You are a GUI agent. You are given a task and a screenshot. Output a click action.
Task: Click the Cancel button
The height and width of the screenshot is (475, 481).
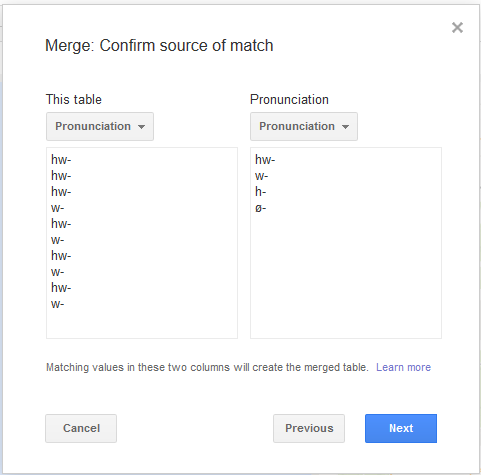(x=81, y=428)
